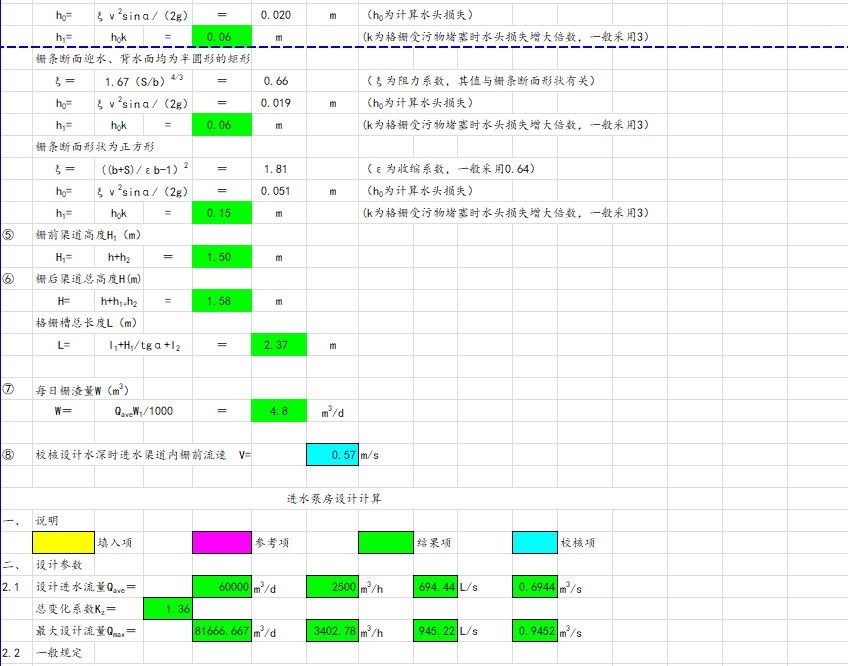Select the green 0.06 cell below 0.019
This screenshot has height=666, width=848.
coord(222,125)
